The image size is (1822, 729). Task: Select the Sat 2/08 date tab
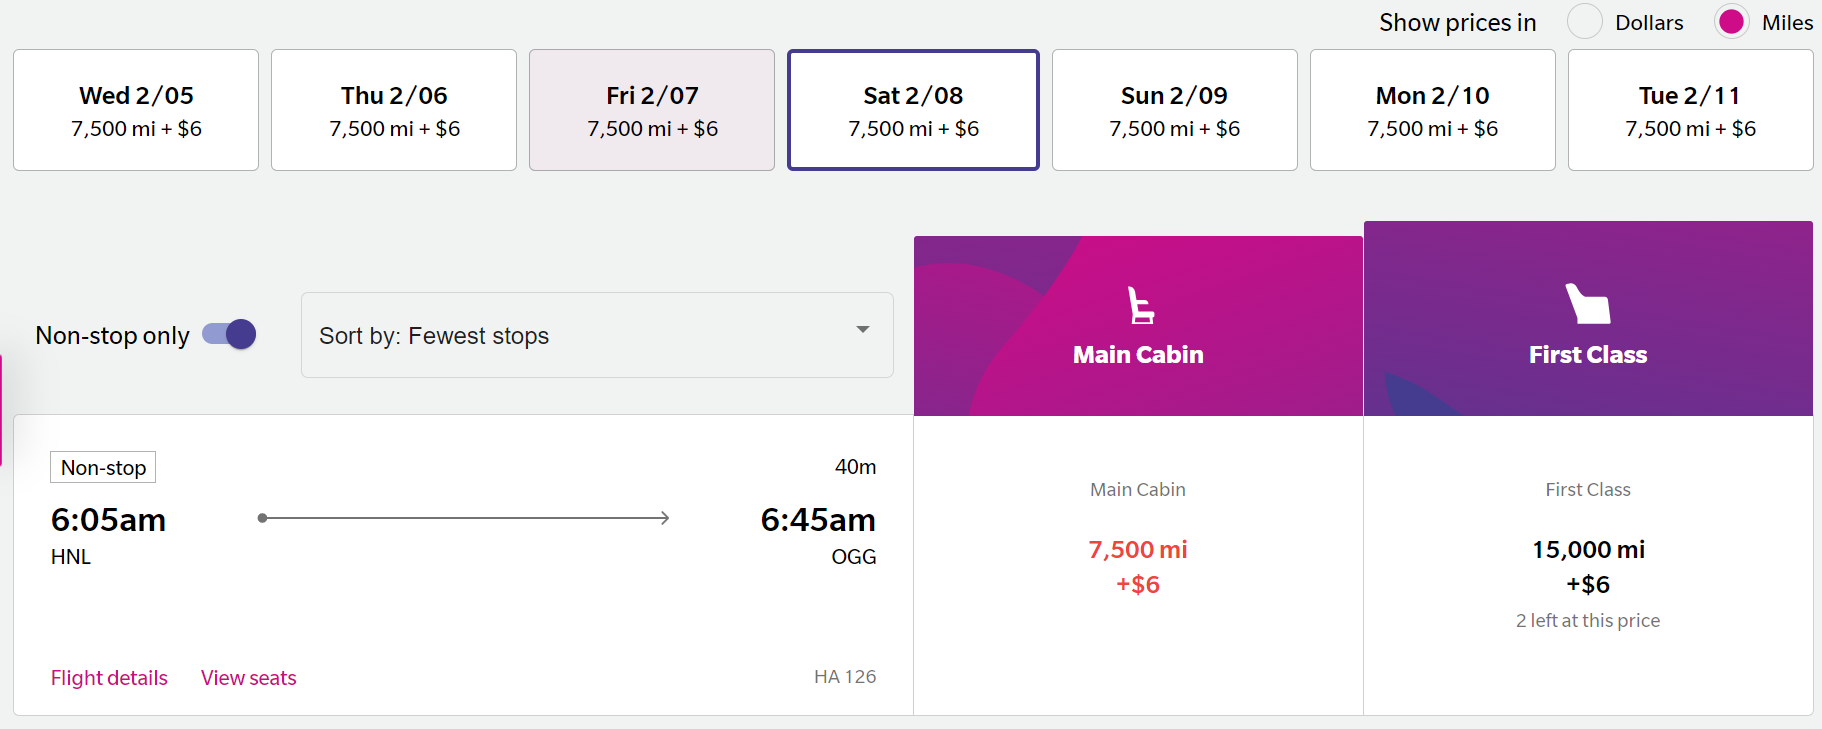tap(912, 110)
